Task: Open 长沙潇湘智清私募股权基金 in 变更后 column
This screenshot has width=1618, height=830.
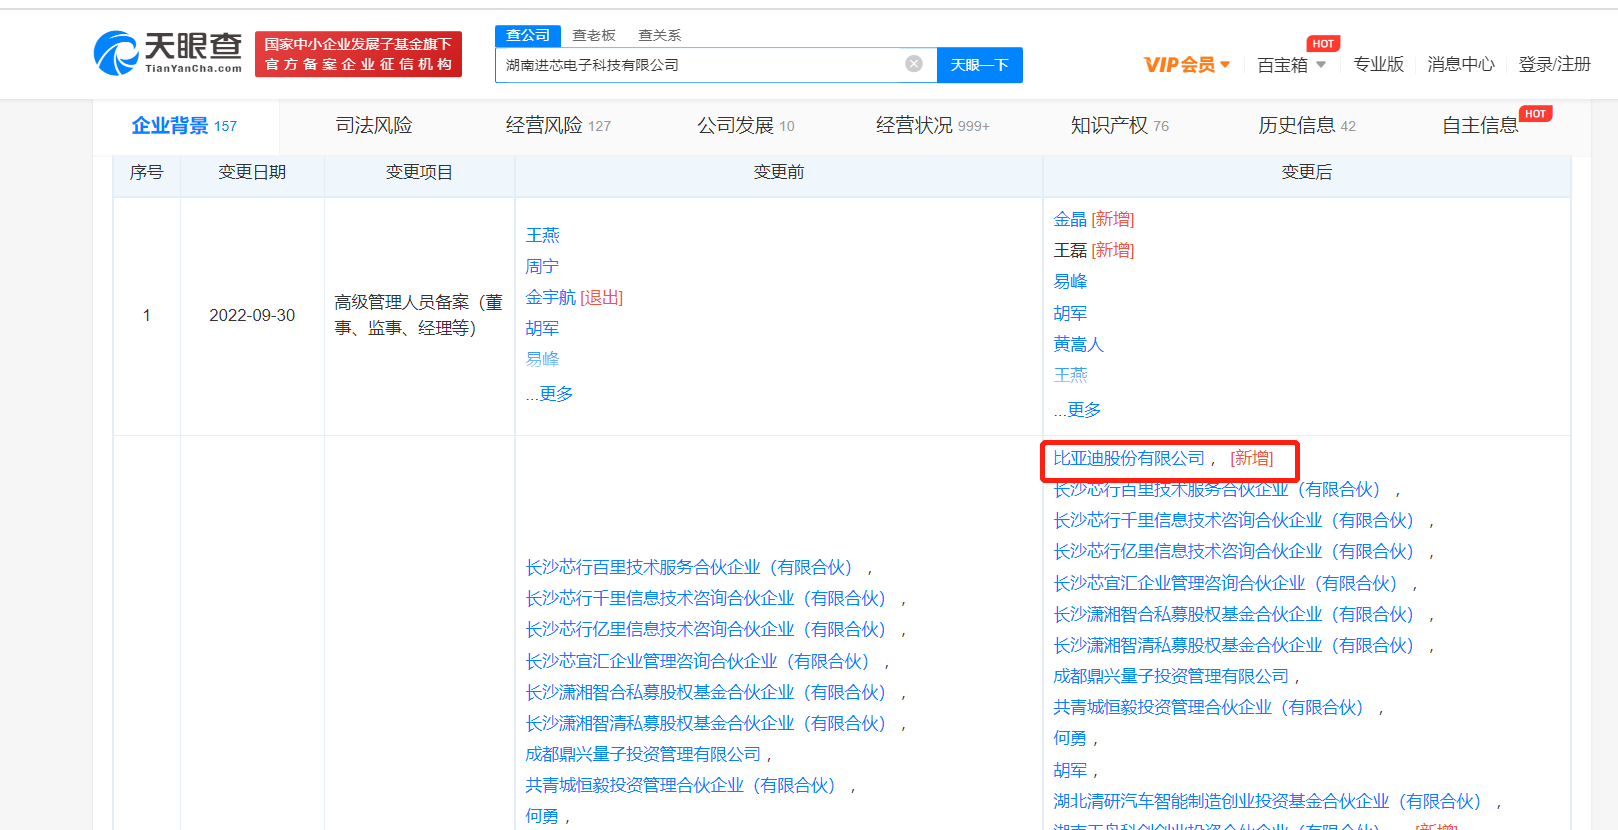Action: tap(1234, 645)
